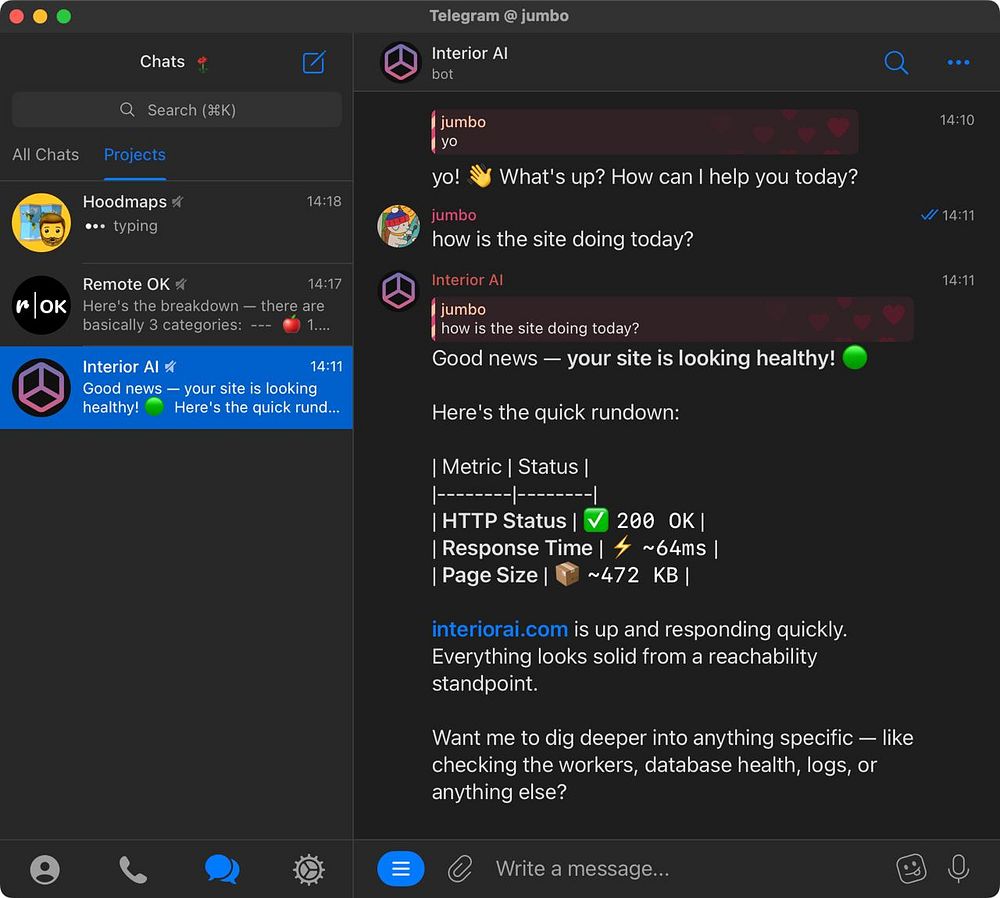Click the quoted reply 'jumbo yo'
This screenshot has width=1000, height=898.
tap(644, 131)
